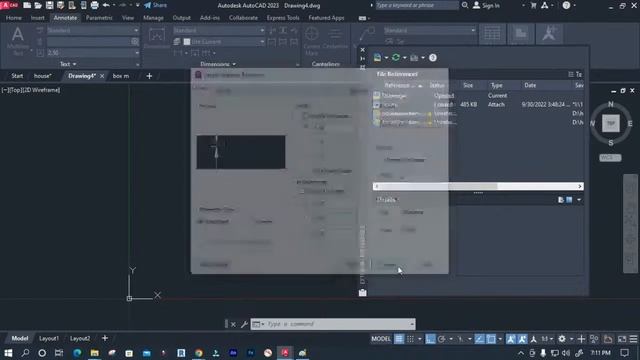Expand the Text panel flyout
The width and height of the screenshot is (640, 360).
pyautogui.click(x=68, y=64)
